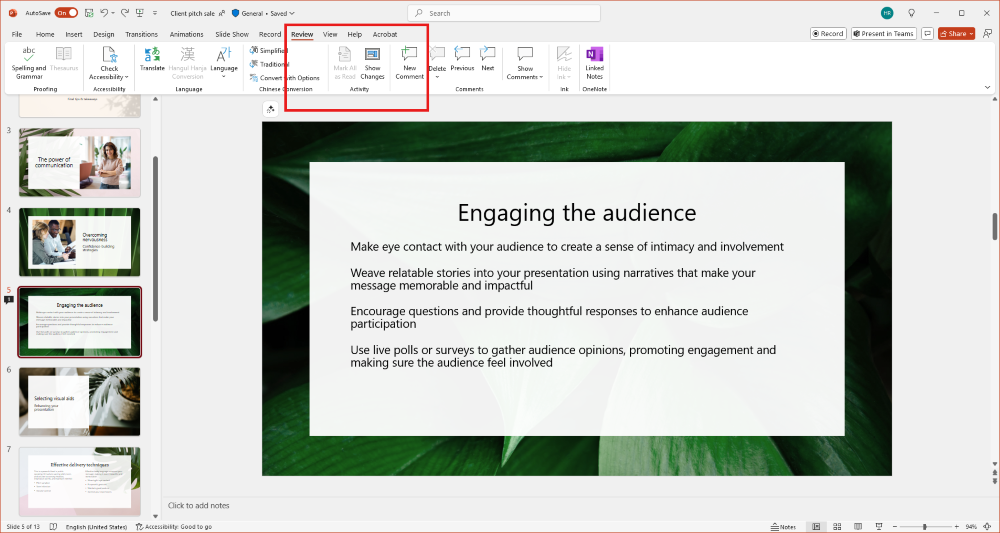Select slide 6 thumbnail Selecting visual aids

tap(80, 402)
